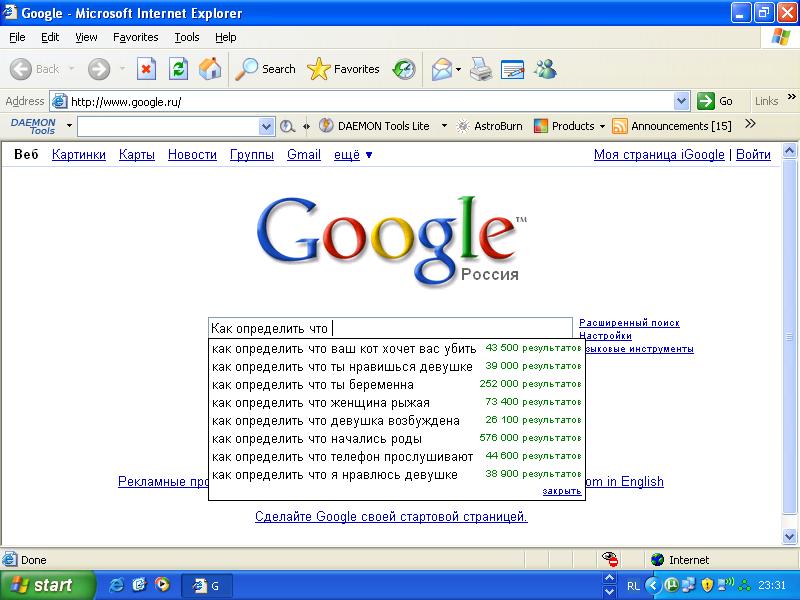Expand the address bar dropdown
This screenshot has width=800, height=600.
click(x=682, y=101)
